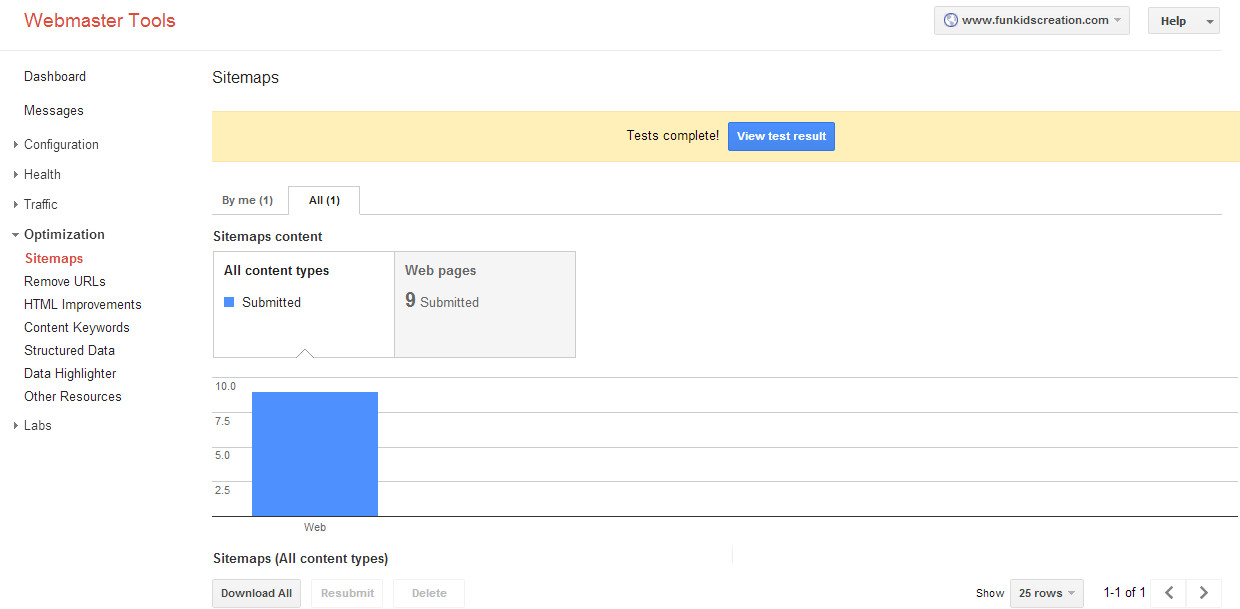Screen dimensions: 1240x609
Task: Click the 'Web' chart axis label
Action: (315, 527)
